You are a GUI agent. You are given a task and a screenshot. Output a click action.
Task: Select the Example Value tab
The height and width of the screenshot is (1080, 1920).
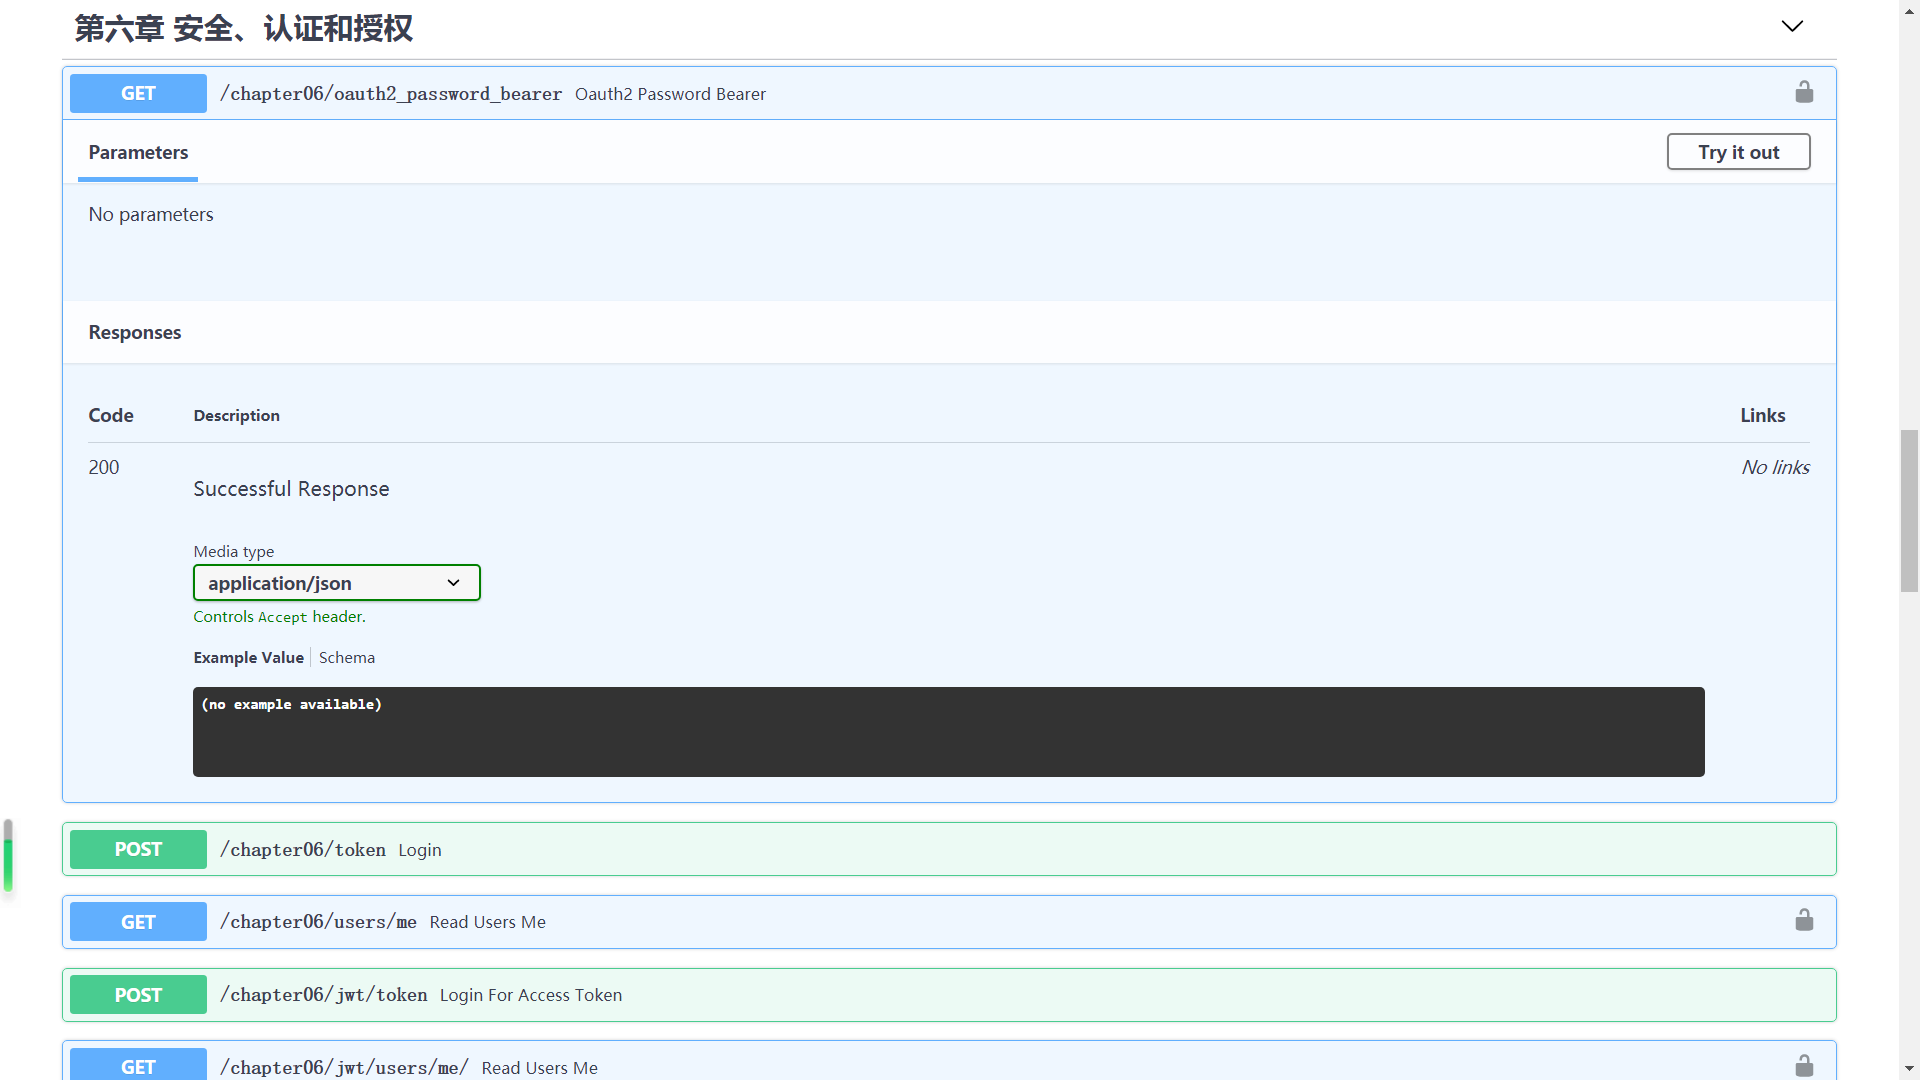[x=248, y=657]
